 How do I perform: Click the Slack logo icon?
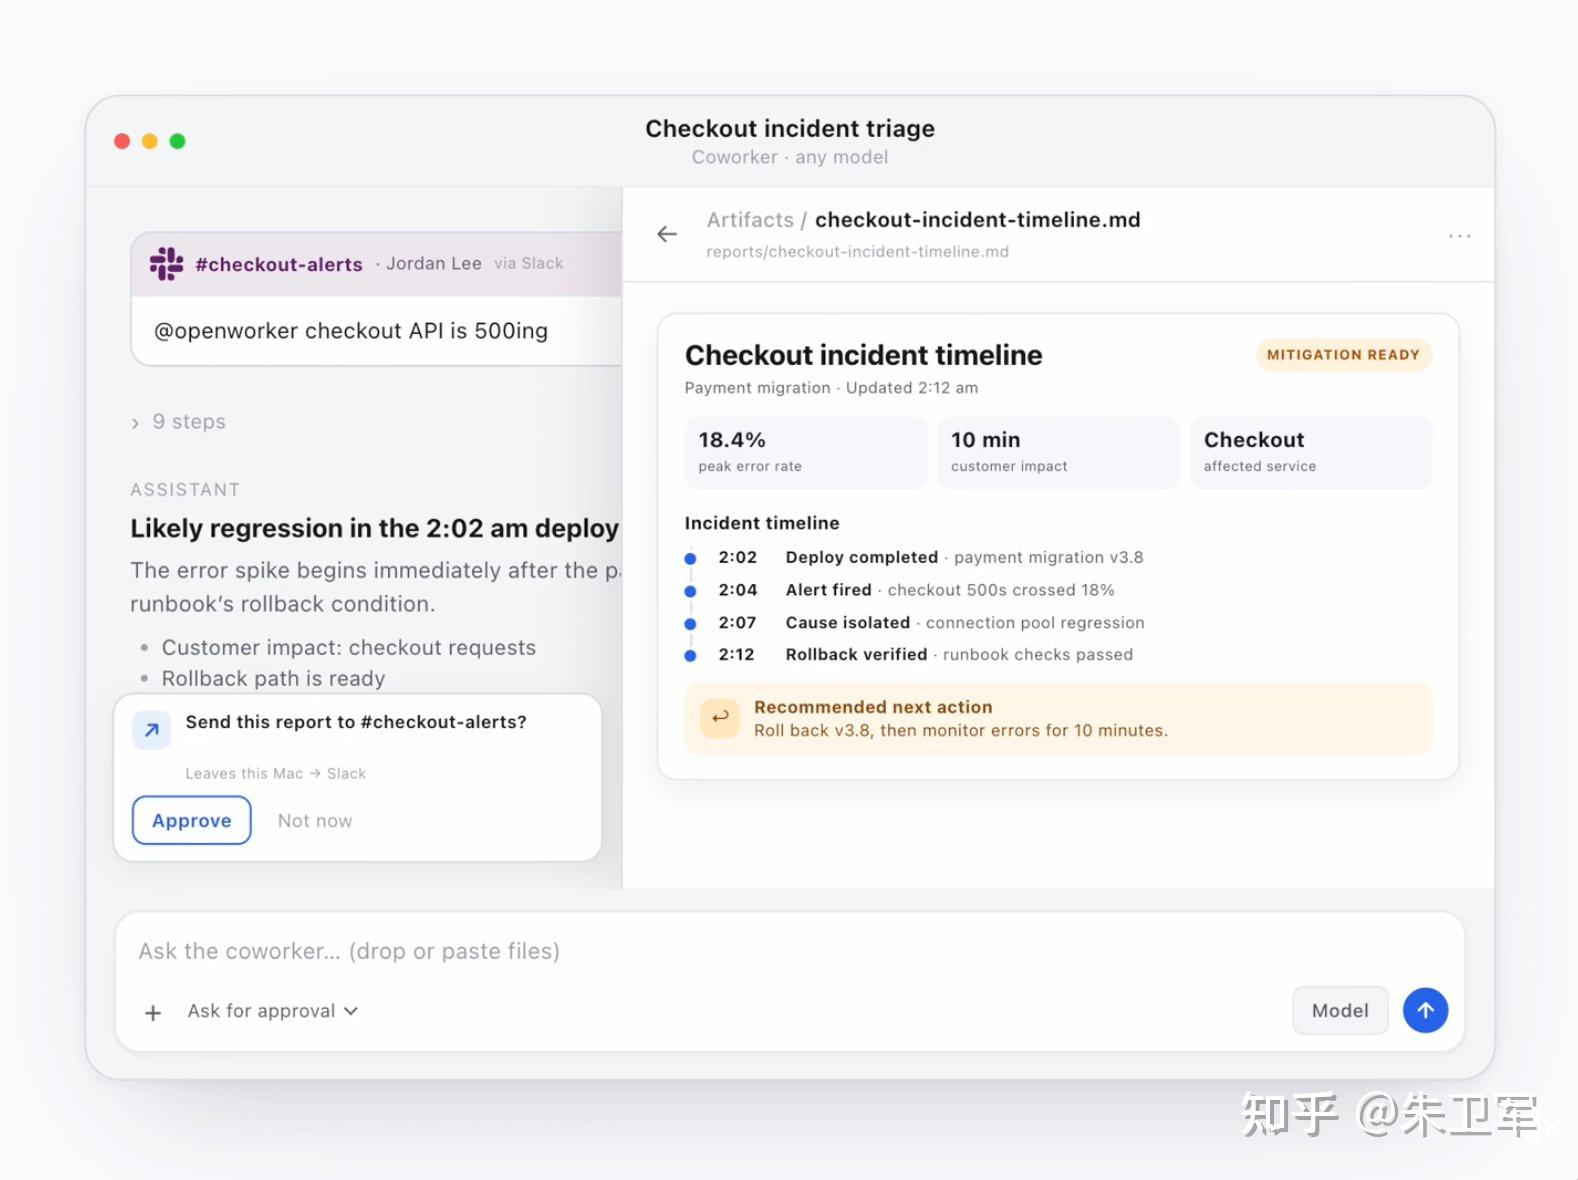click(166, 264)
